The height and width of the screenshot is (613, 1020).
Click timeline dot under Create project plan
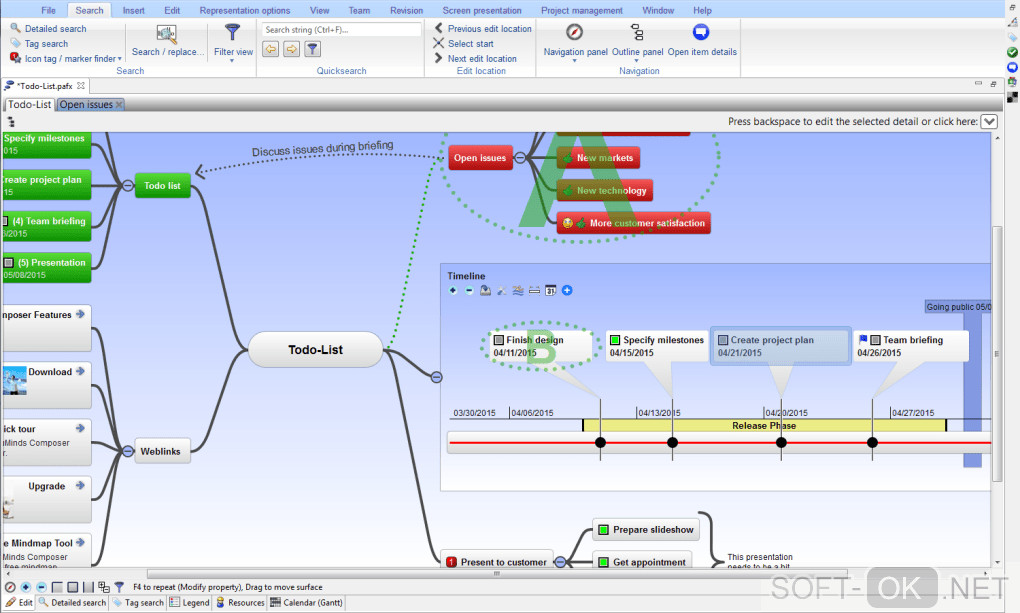point(781,443)
